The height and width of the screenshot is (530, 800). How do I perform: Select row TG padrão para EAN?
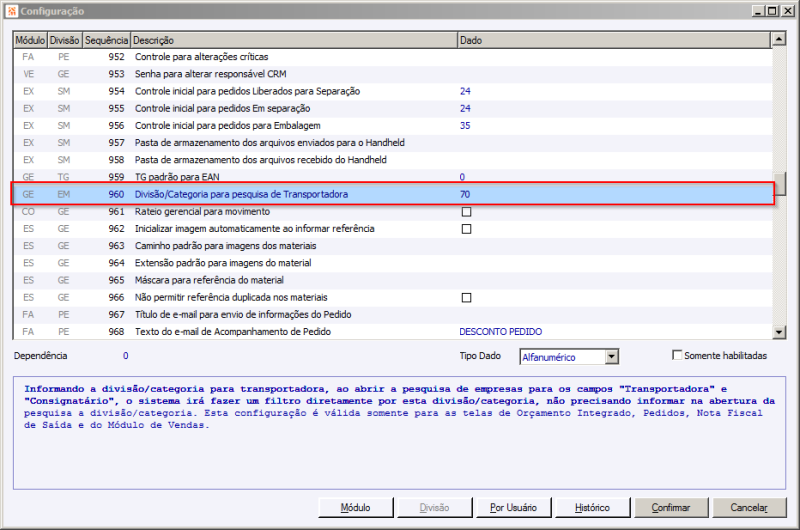(392, 177)
